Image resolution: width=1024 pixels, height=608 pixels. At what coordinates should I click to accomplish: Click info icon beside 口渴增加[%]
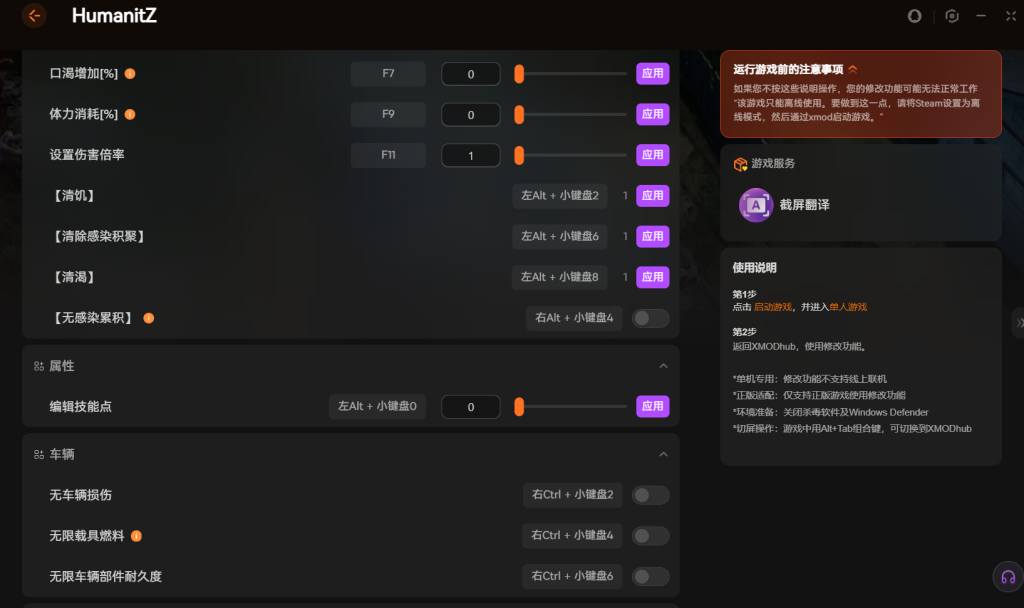pyautogui.click(x=130, y=74)
